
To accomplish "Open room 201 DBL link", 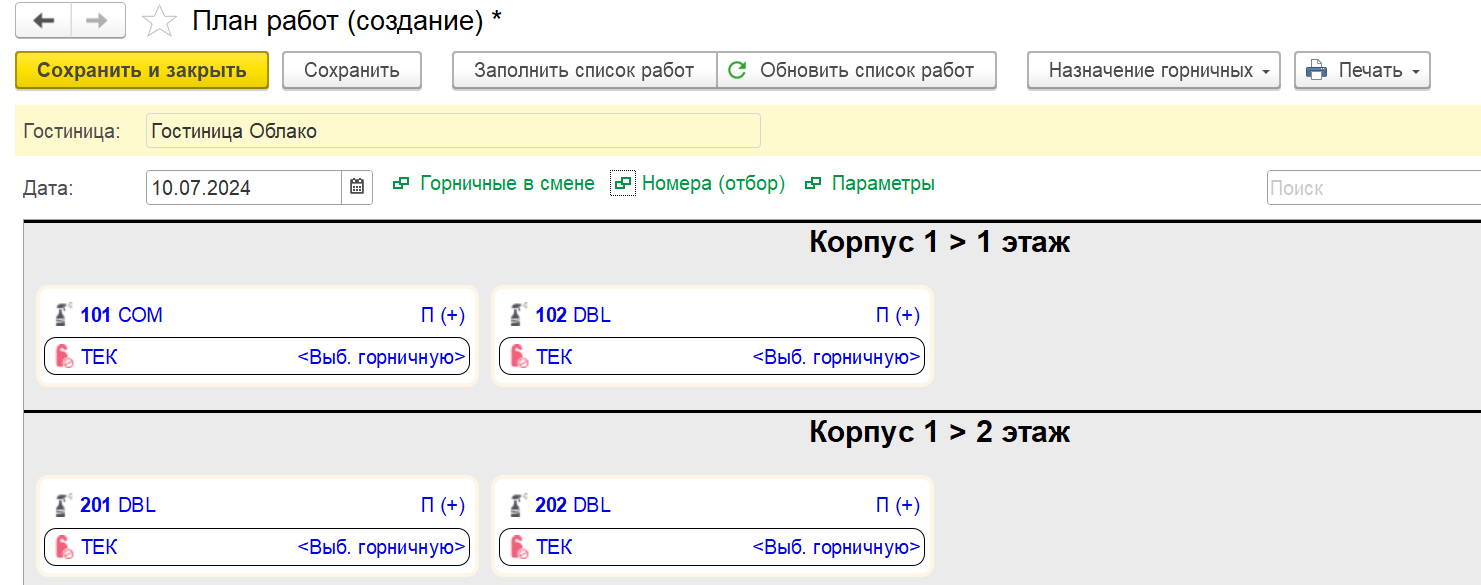I will click(118, 506).
